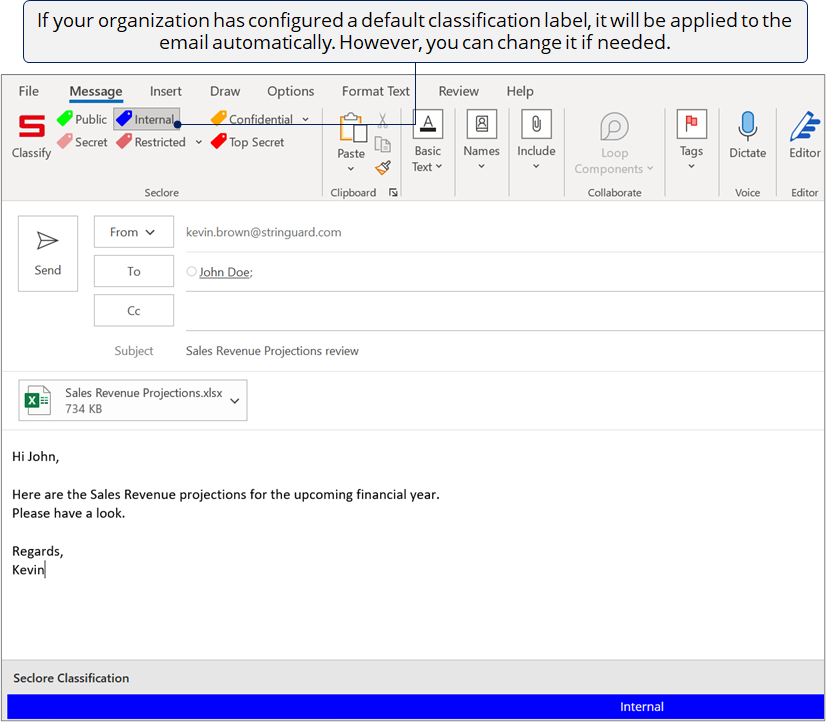Switch to the Format Text tab
The width and height of the screenshot is (826, 722).
(376, 91)
